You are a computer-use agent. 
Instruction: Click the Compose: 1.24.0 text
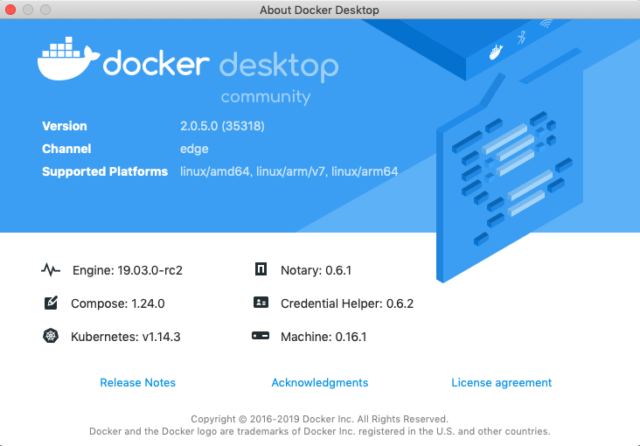(118, 304)
